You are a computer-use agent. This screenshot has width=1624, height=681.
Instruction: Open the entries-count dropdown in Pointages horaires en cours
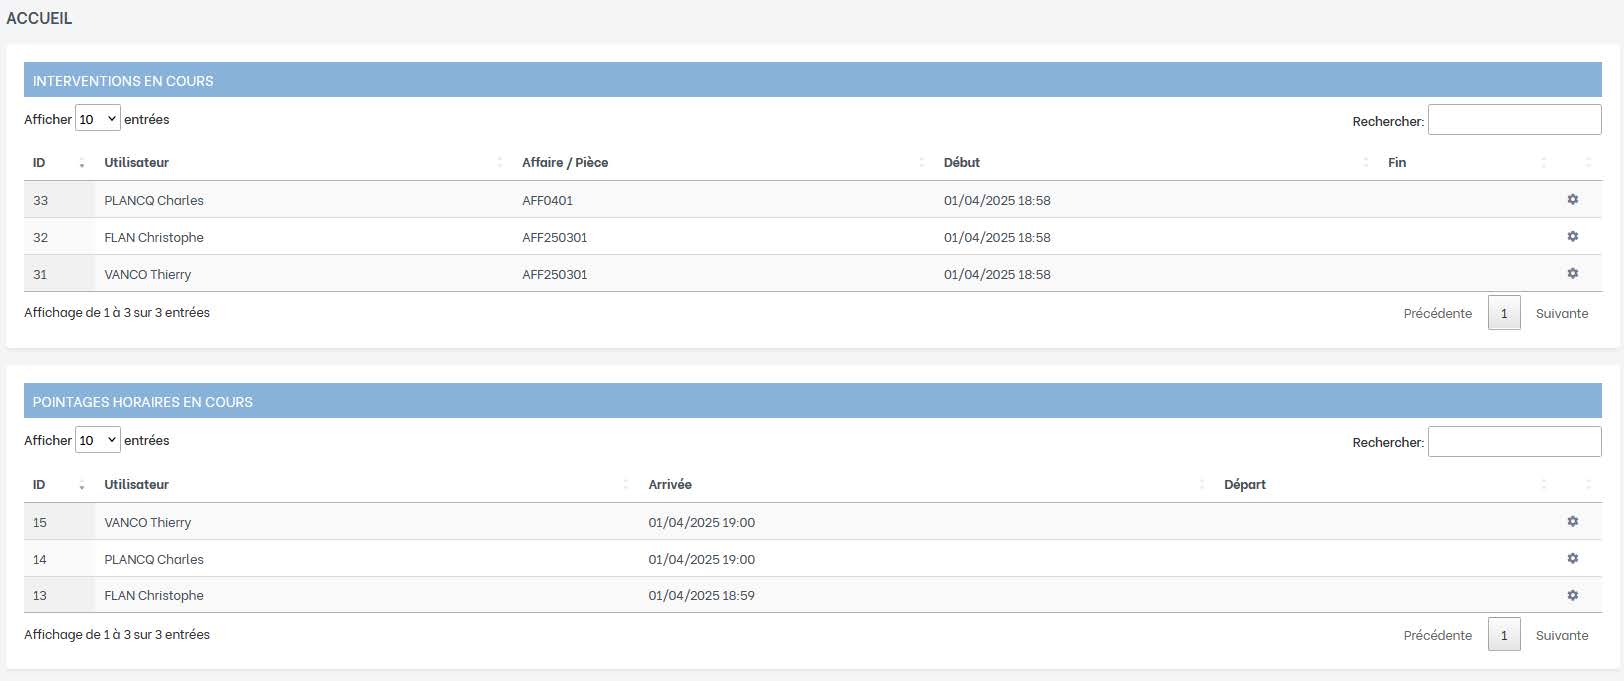click(98, 440)
